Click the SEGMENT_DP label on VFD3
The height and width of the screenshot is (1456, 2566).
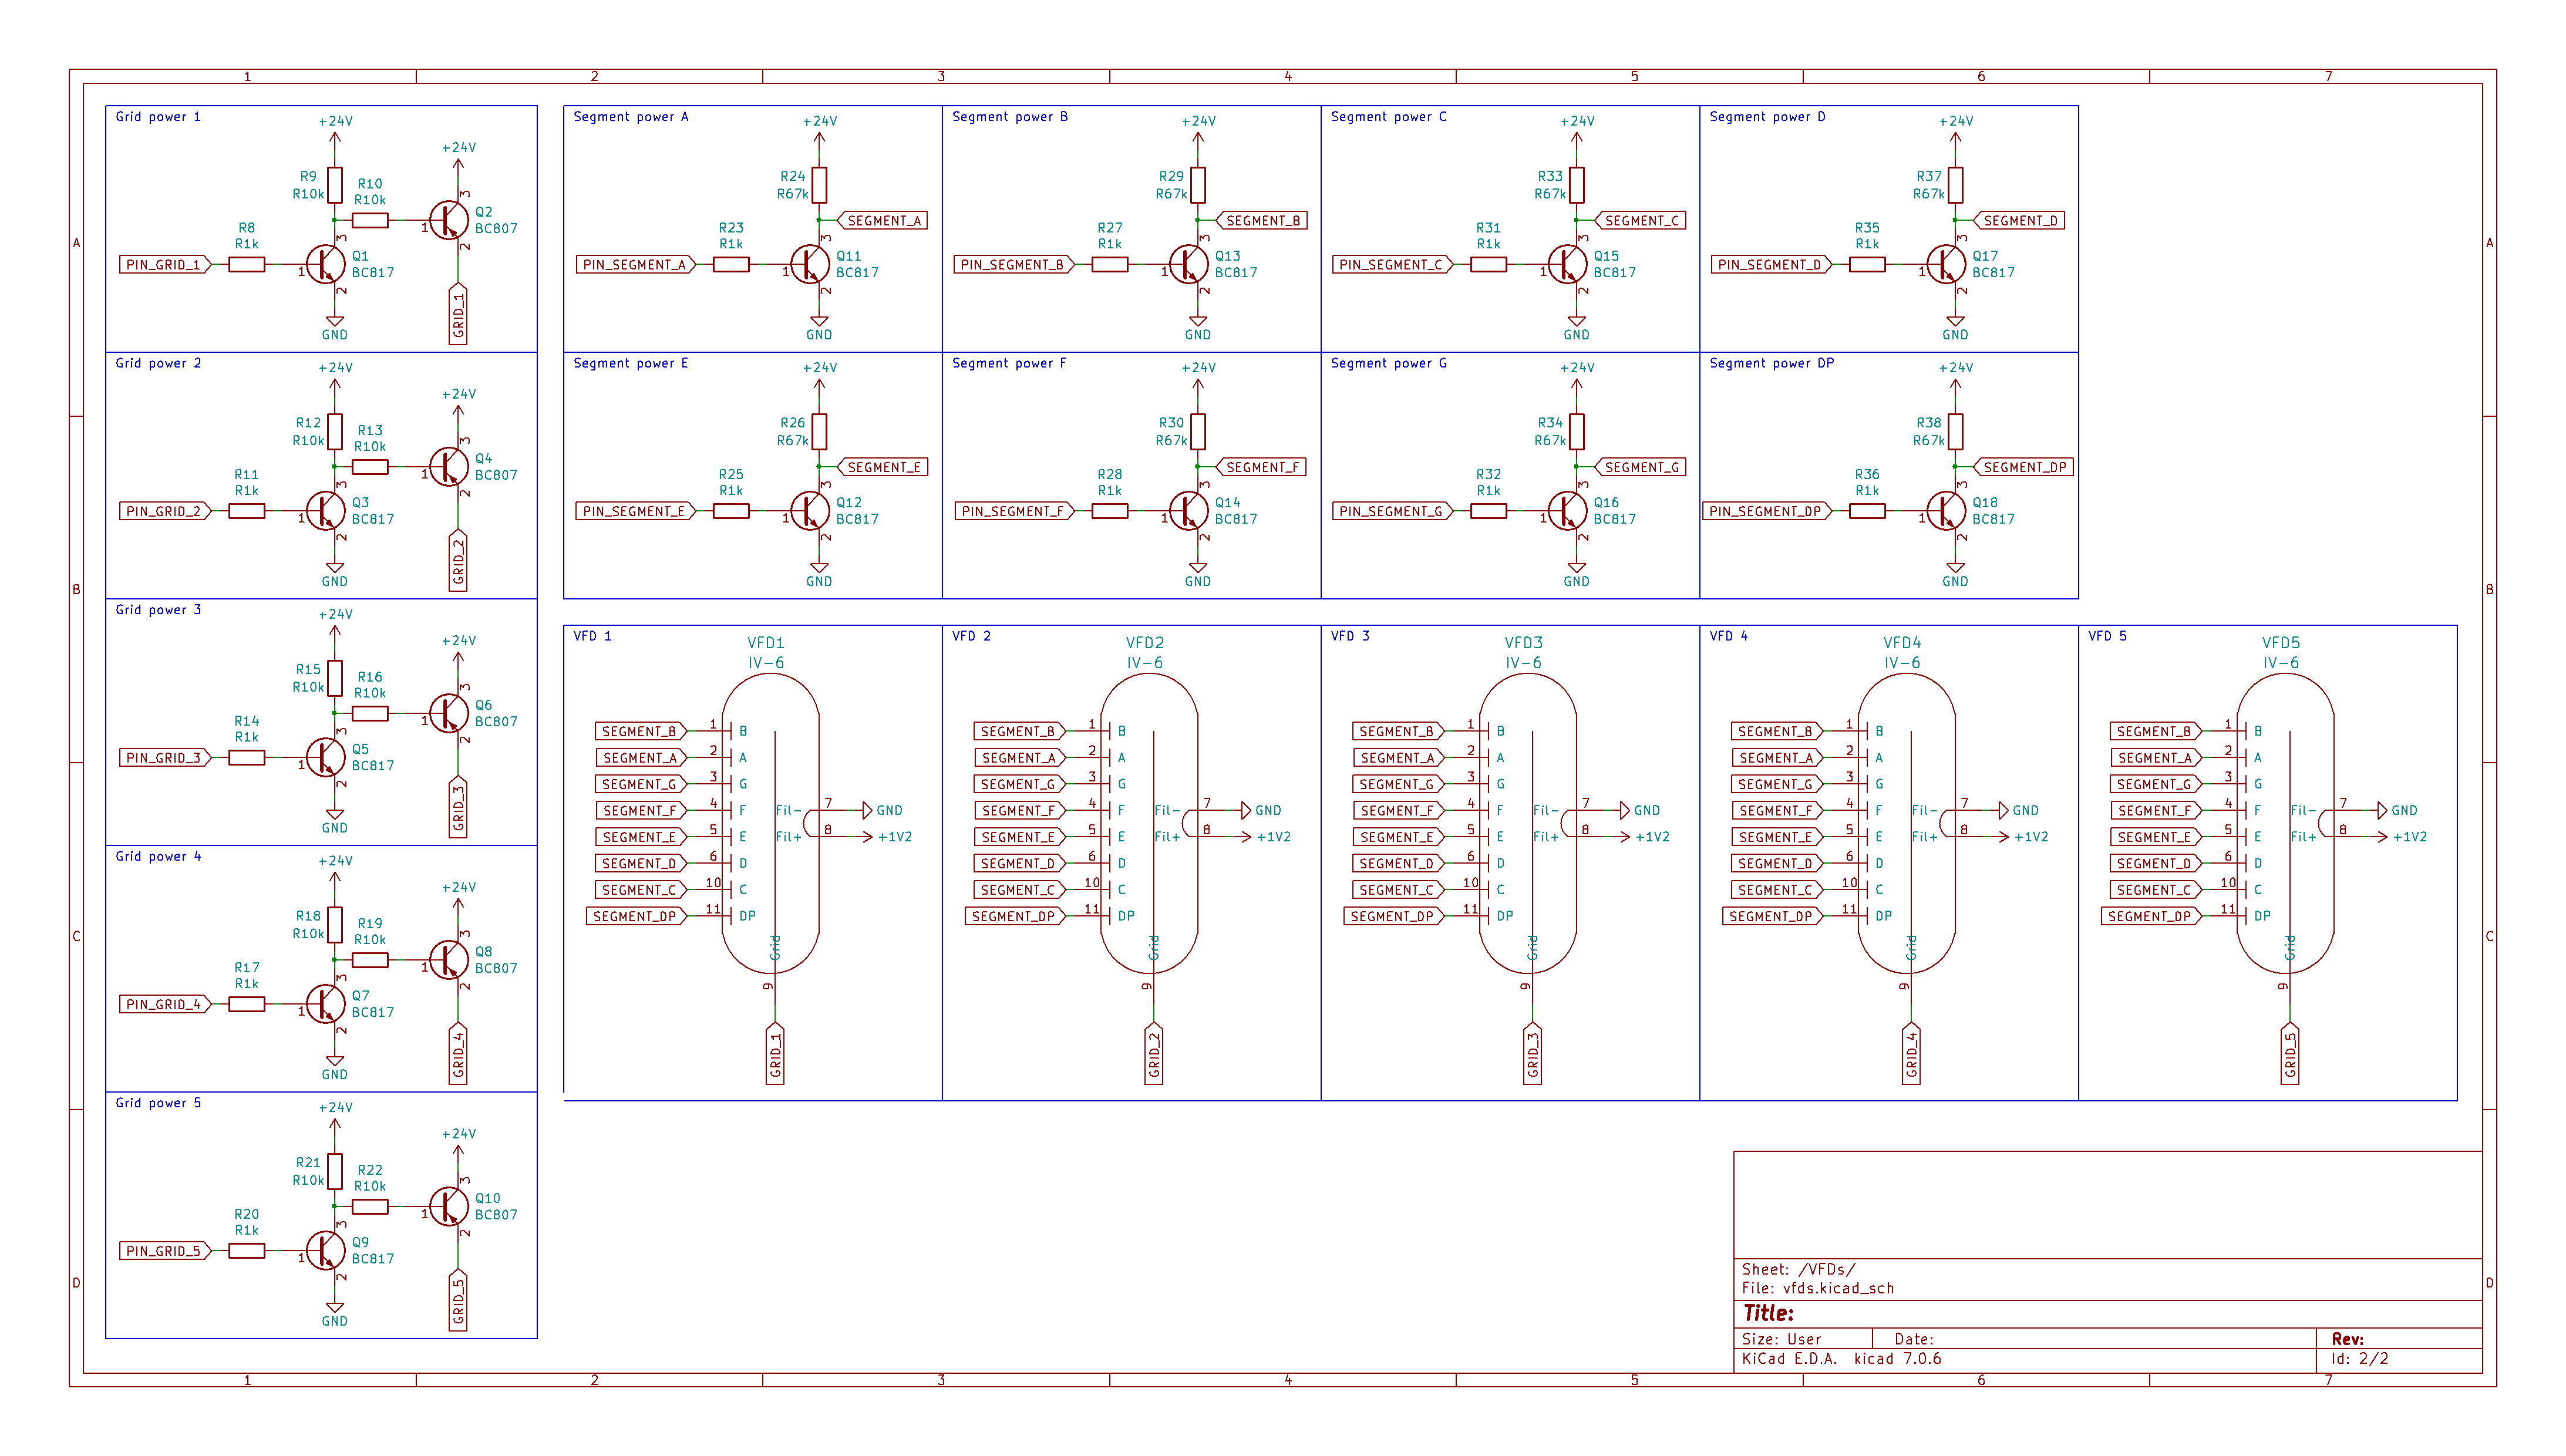click(x=1392, y=916)
